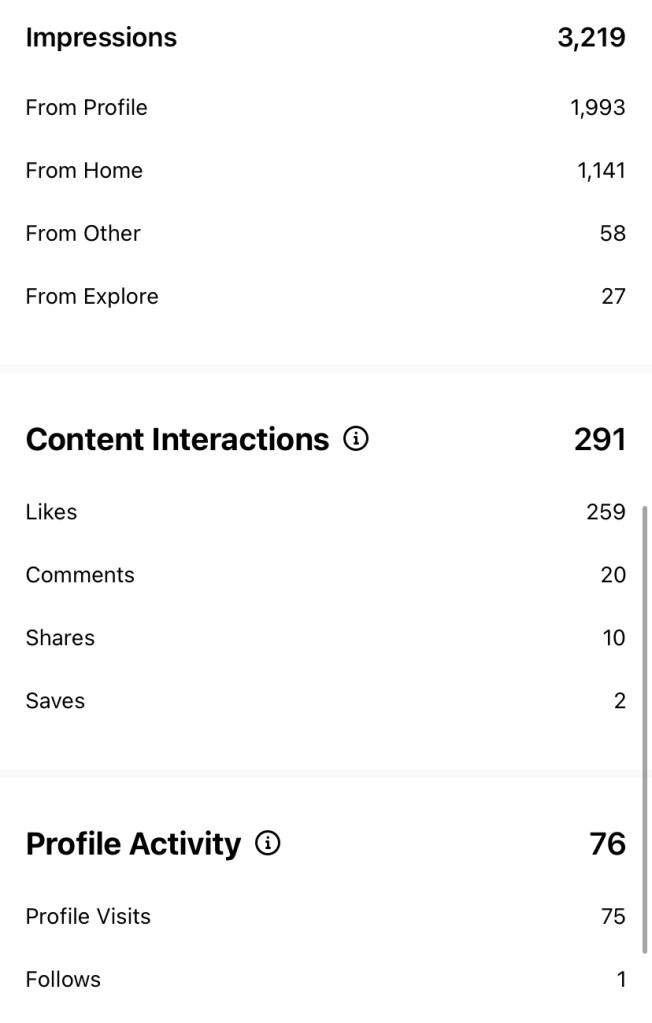Click the From Other label
The height and width of the screenshot is (1023, 652).
tap(83, 234)
